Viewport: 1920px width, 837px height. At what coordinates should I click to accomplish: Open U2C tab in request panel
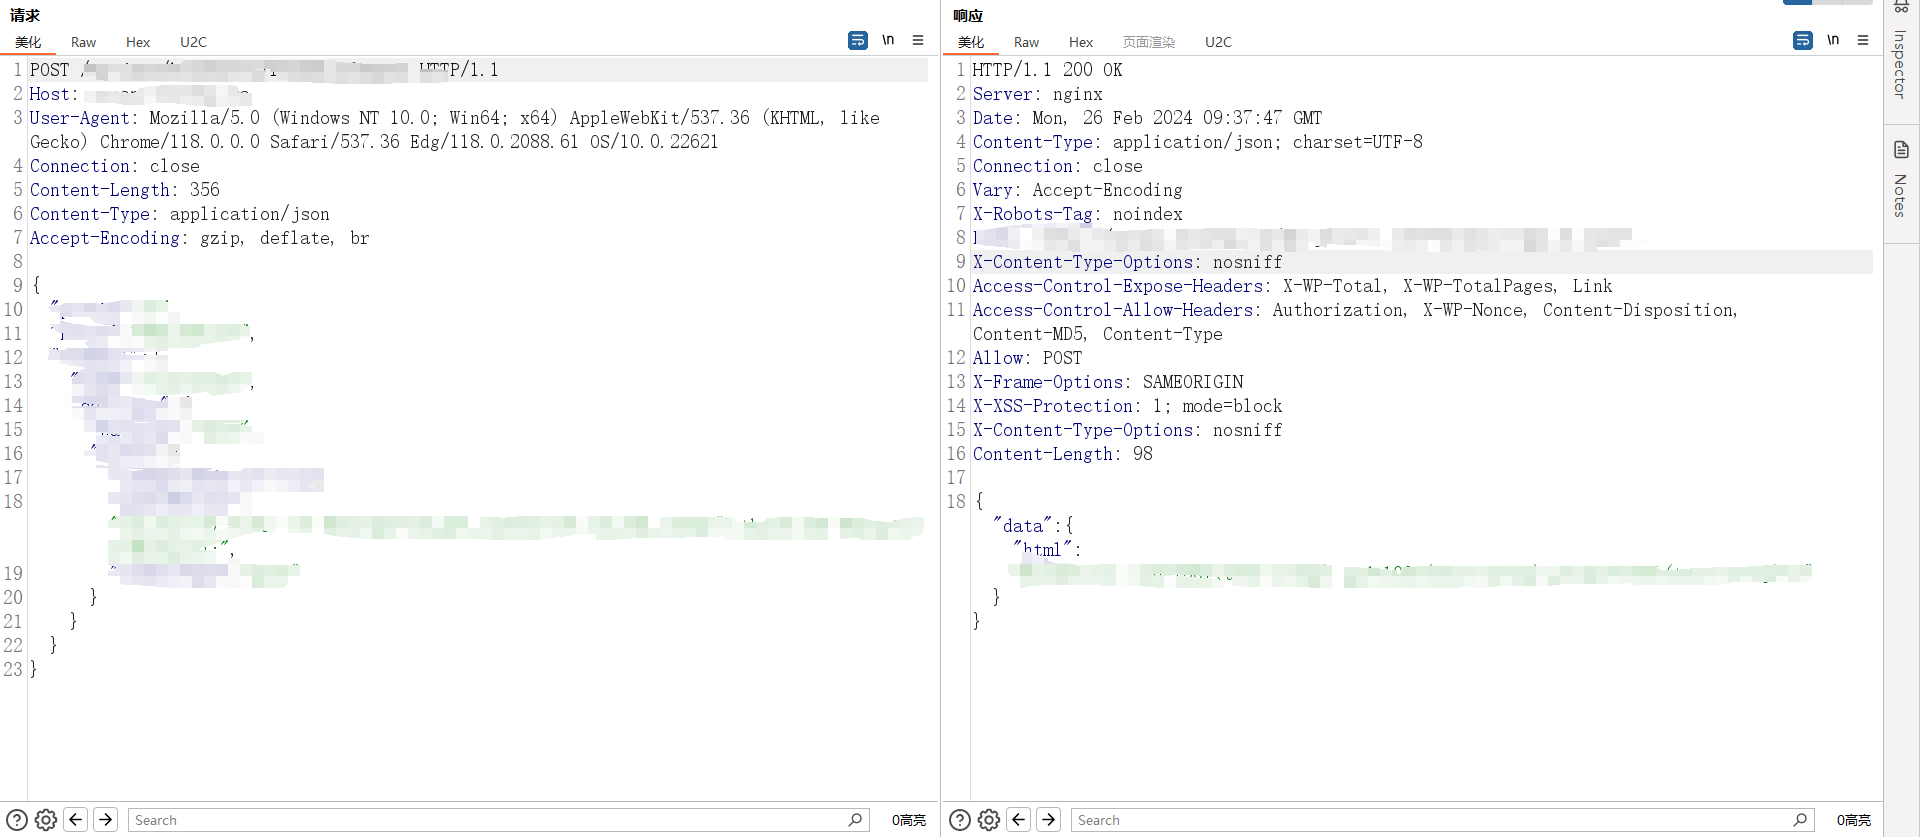coord(193,42)
